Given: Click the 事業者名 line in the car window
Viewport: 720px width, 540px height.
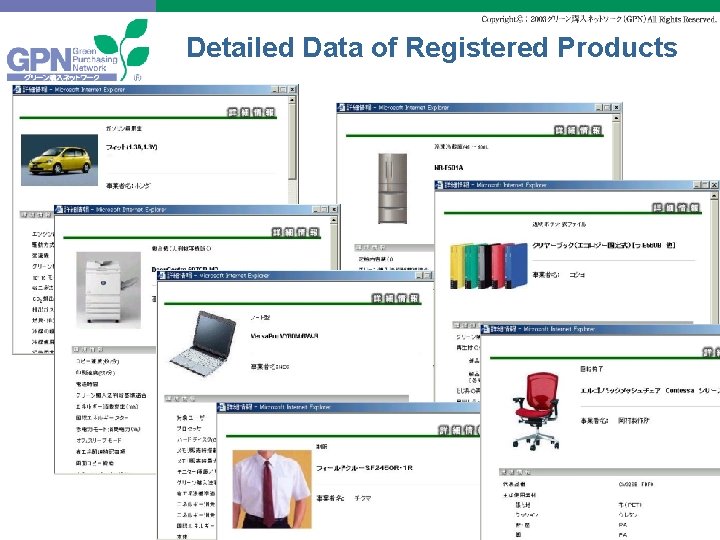Looking at the screenshot, I should [x=128, y=186].
